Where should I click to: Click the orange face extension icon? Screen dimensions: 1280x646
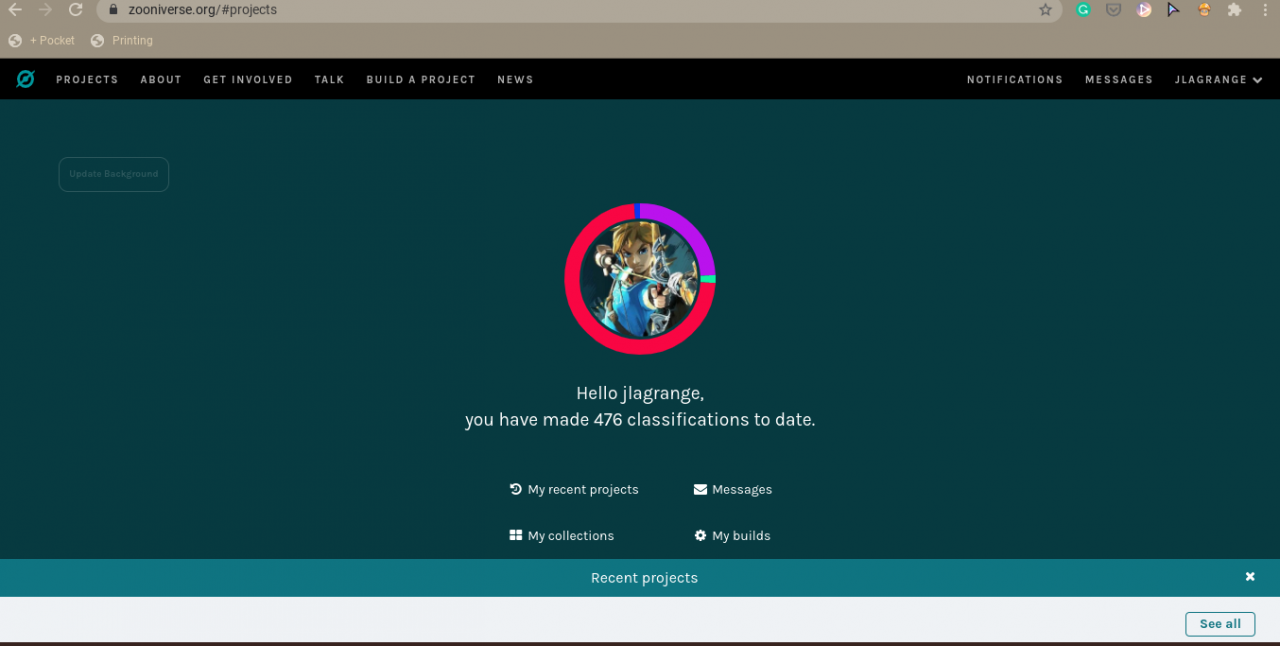(x=1204, y=10)
